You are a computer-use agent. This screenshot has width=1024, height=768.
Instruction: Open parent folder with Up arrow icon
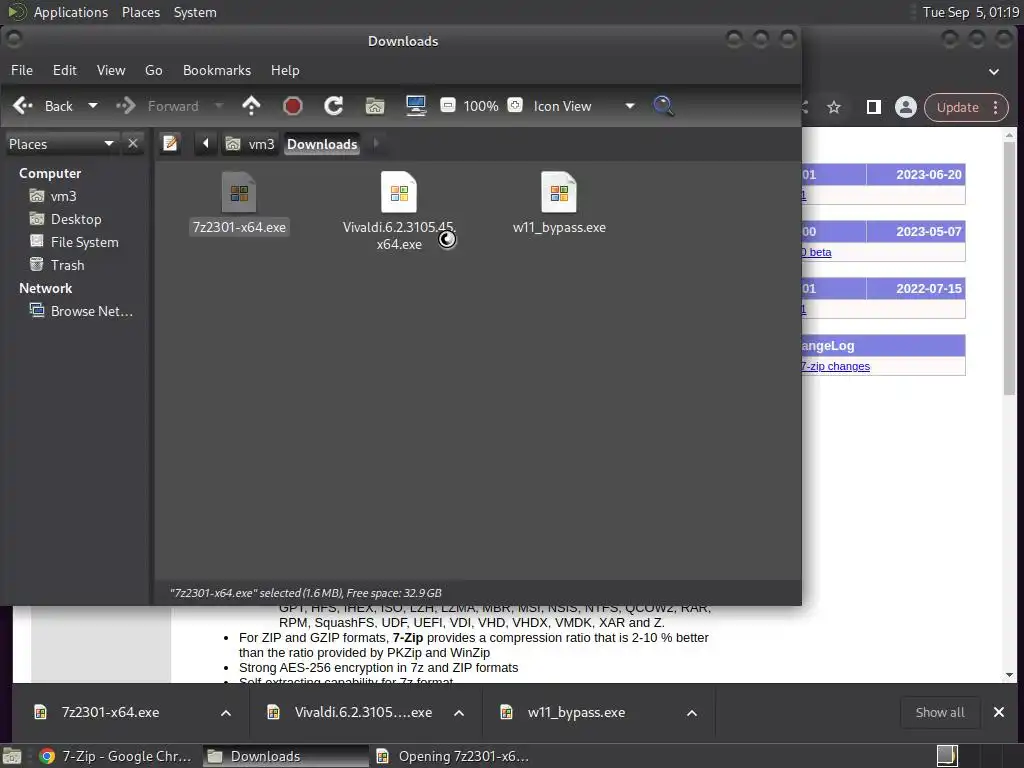pyautogui.click(x=251, y=106)
